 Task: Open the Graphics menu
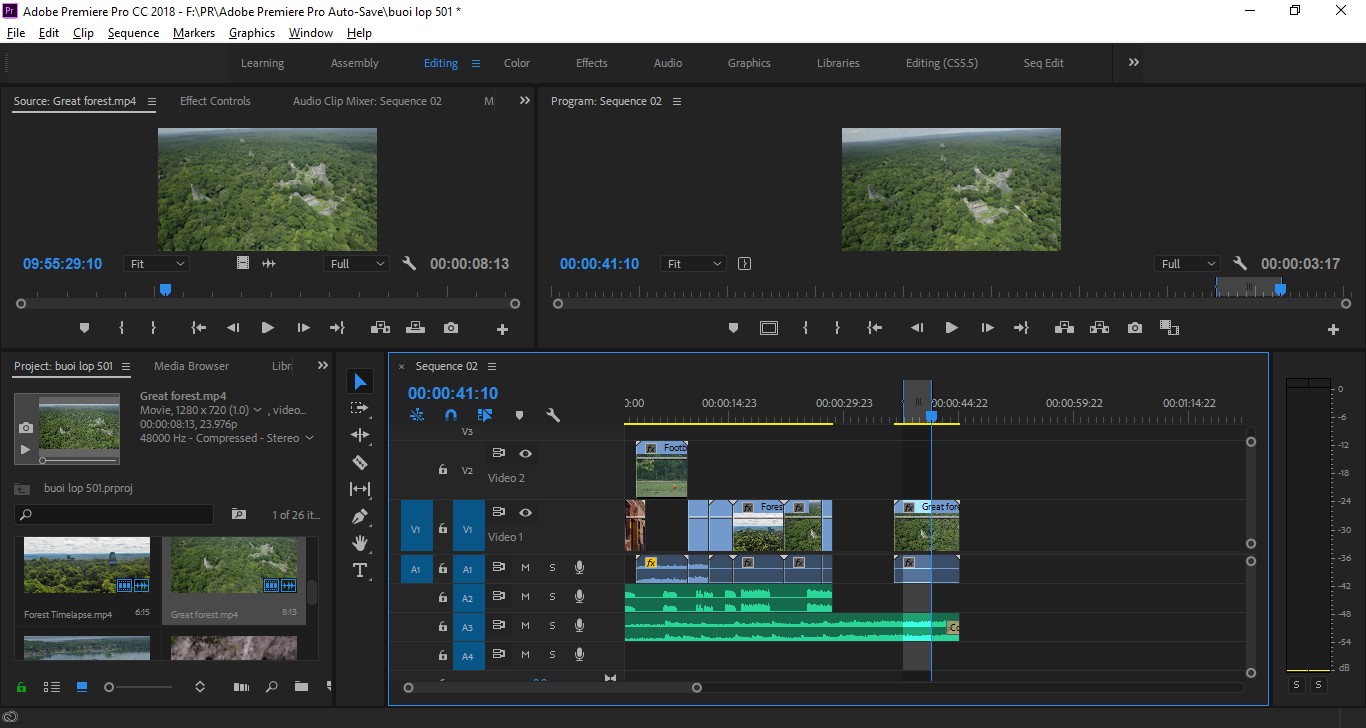(x=252, y=33)
